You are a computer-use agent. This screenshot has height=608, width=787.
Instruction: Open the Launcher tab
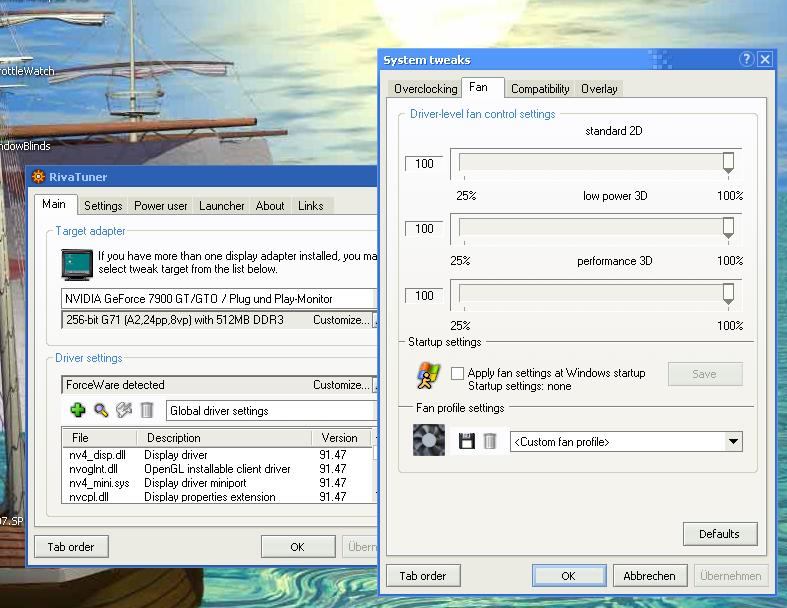[221, 206]
